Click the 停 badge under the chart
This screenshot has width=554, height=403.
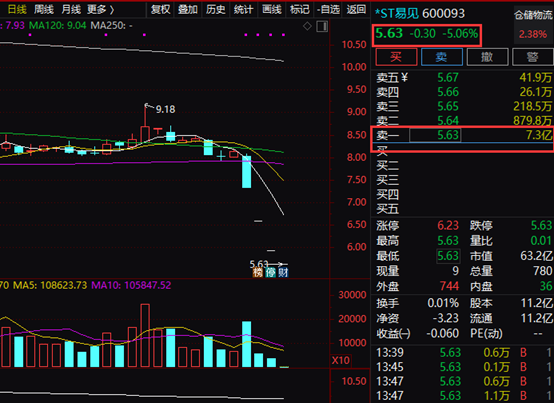click(x=271, y=272)
